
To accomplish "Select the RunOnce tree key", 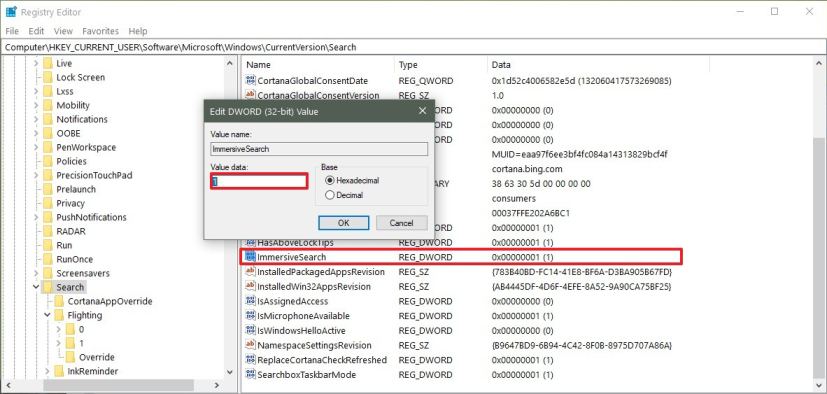I will coord(74,259).
